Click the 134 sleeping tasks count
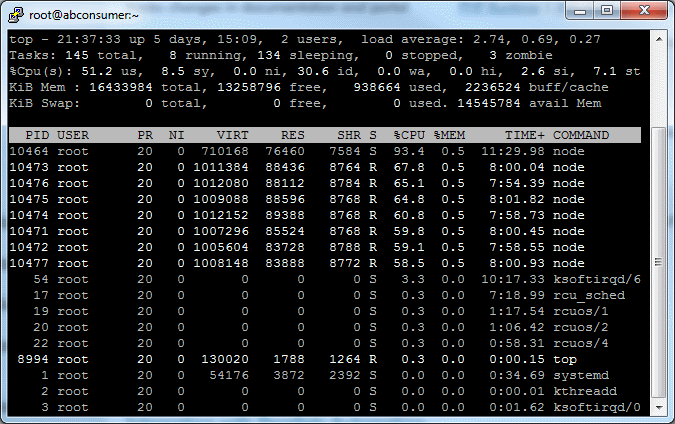 point(269,56)
